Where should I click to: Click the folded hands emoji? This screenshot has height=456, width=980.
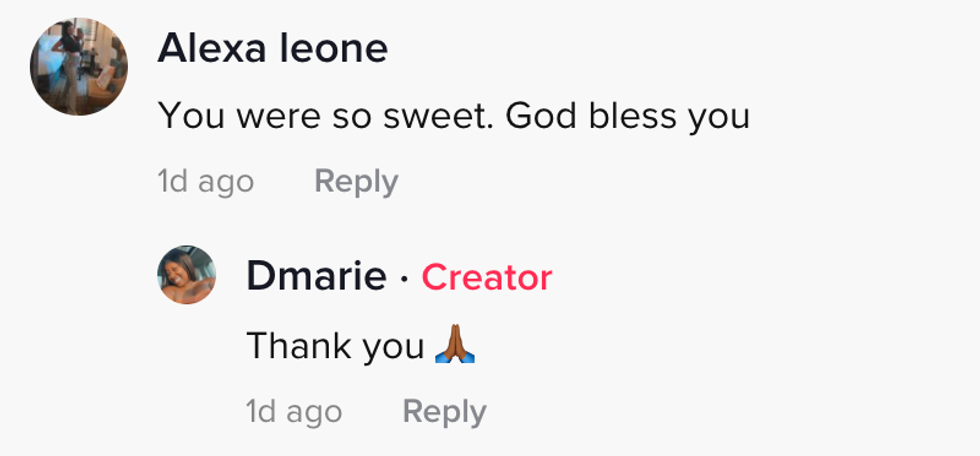pos(455,345)
